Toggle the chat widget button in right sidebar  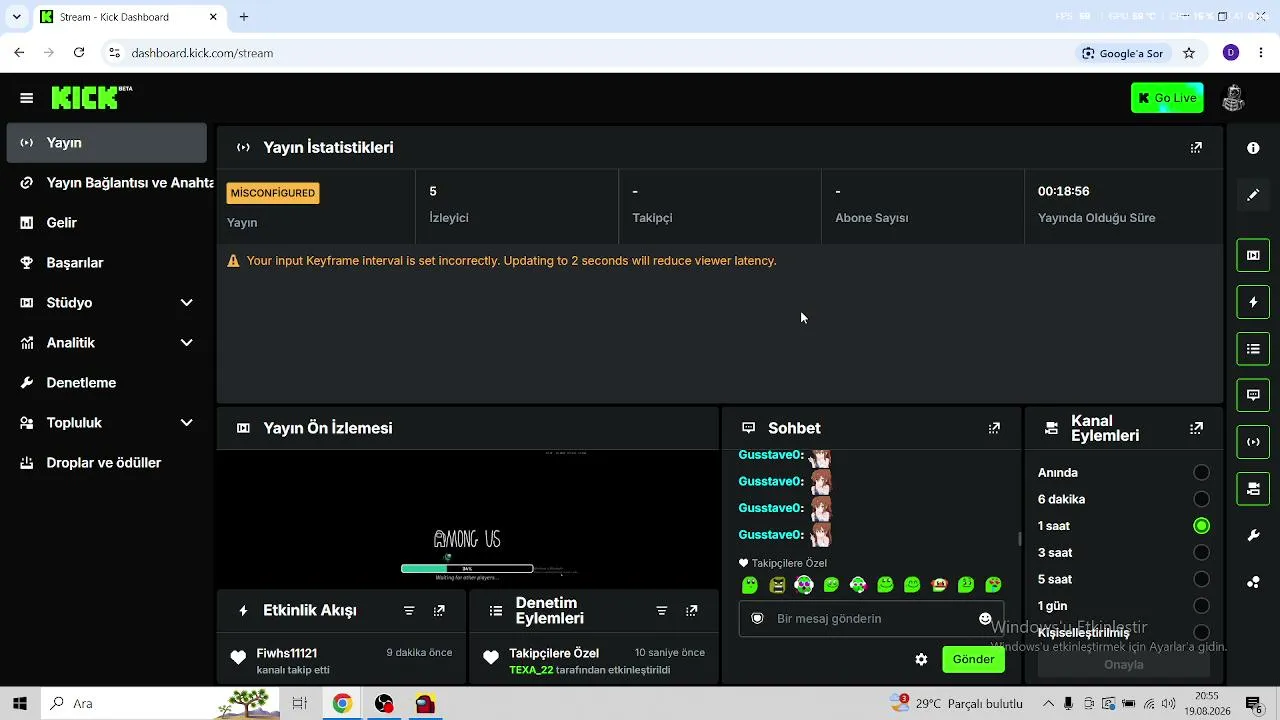1253,395
